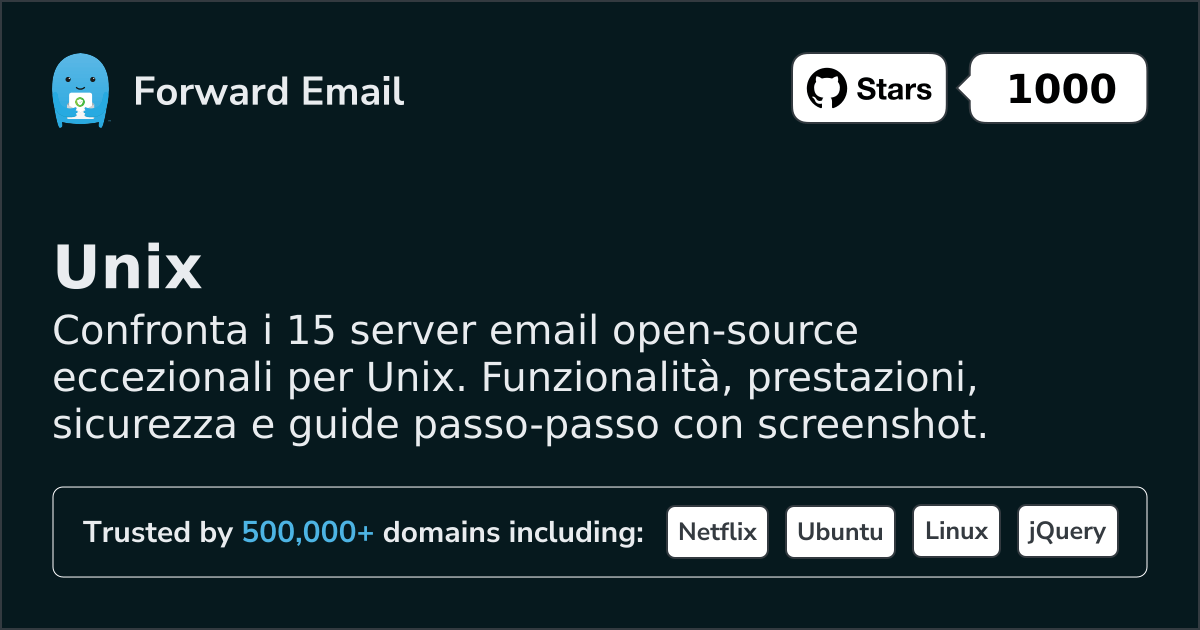Click the blue Forward Email mascot logo
Screen dimensions: 1200x630
[79, 90]
